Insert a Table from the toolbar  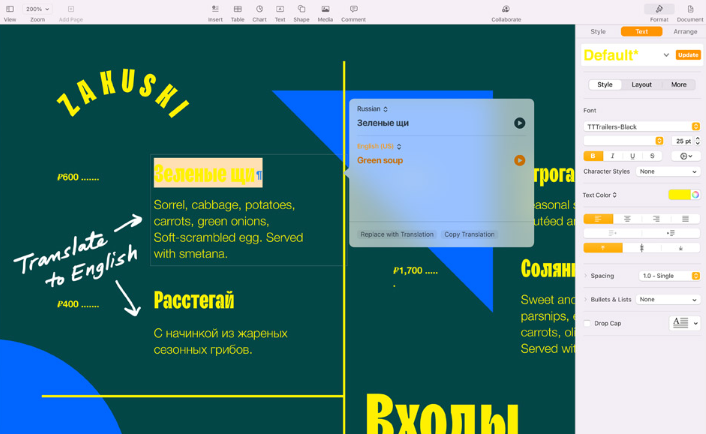[238, 9]
